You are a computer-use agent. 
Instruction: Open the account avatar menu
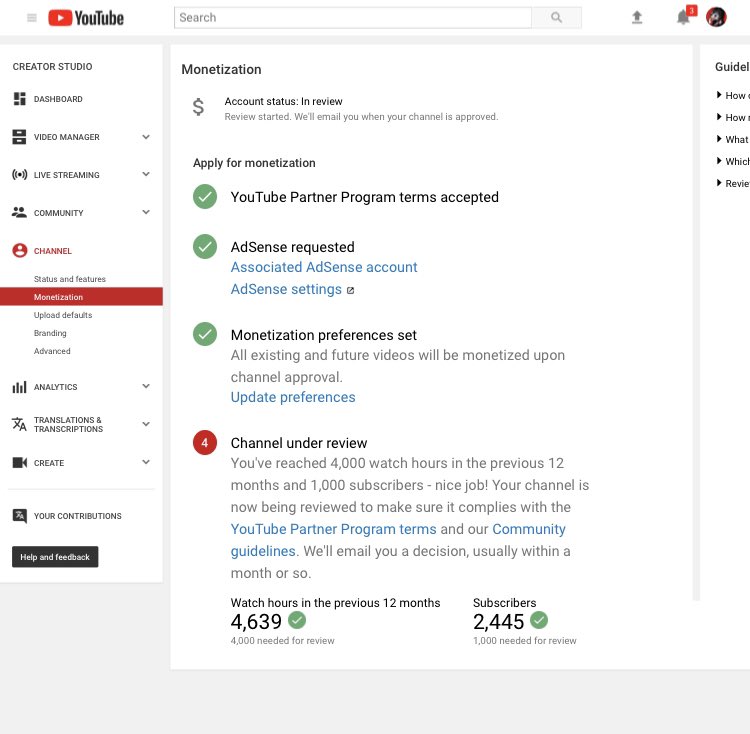(716, 18)
